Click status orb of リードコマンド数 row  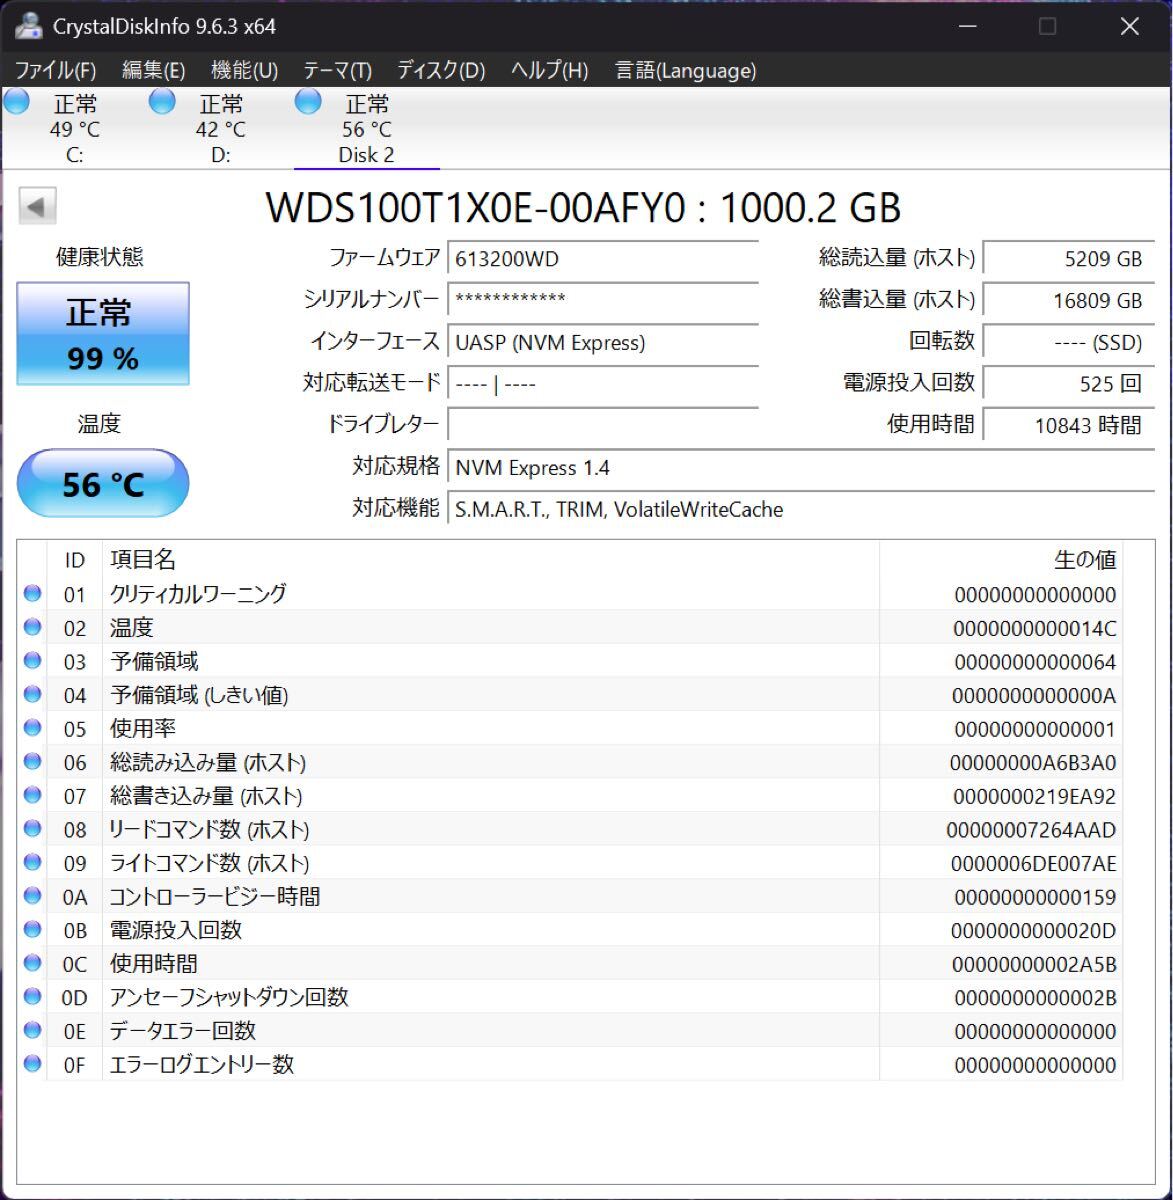coord(33,828)
